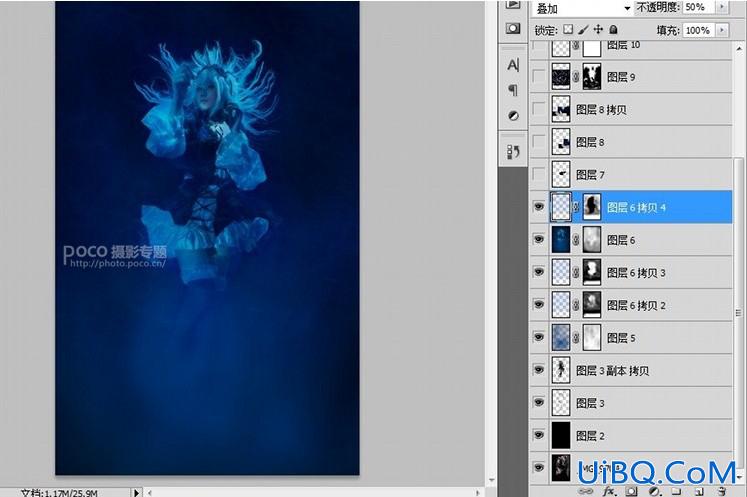Screen dimensions: 747x497
Task: Click mask link icon on 图层 9
Action: point(576,77)
